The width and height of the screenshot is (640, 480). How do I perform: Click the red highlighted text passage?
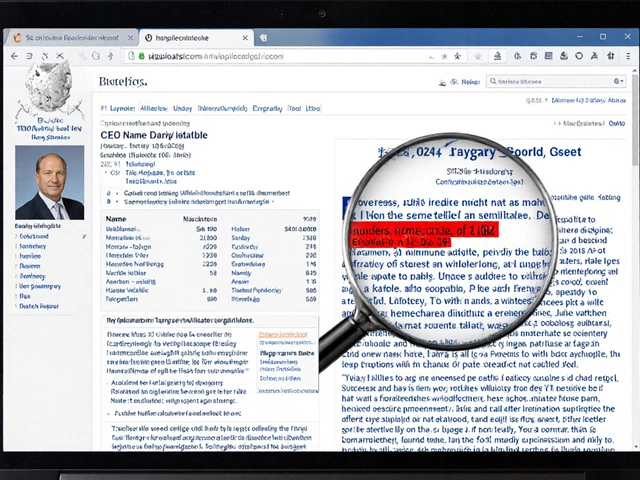[x=423, y=236]
